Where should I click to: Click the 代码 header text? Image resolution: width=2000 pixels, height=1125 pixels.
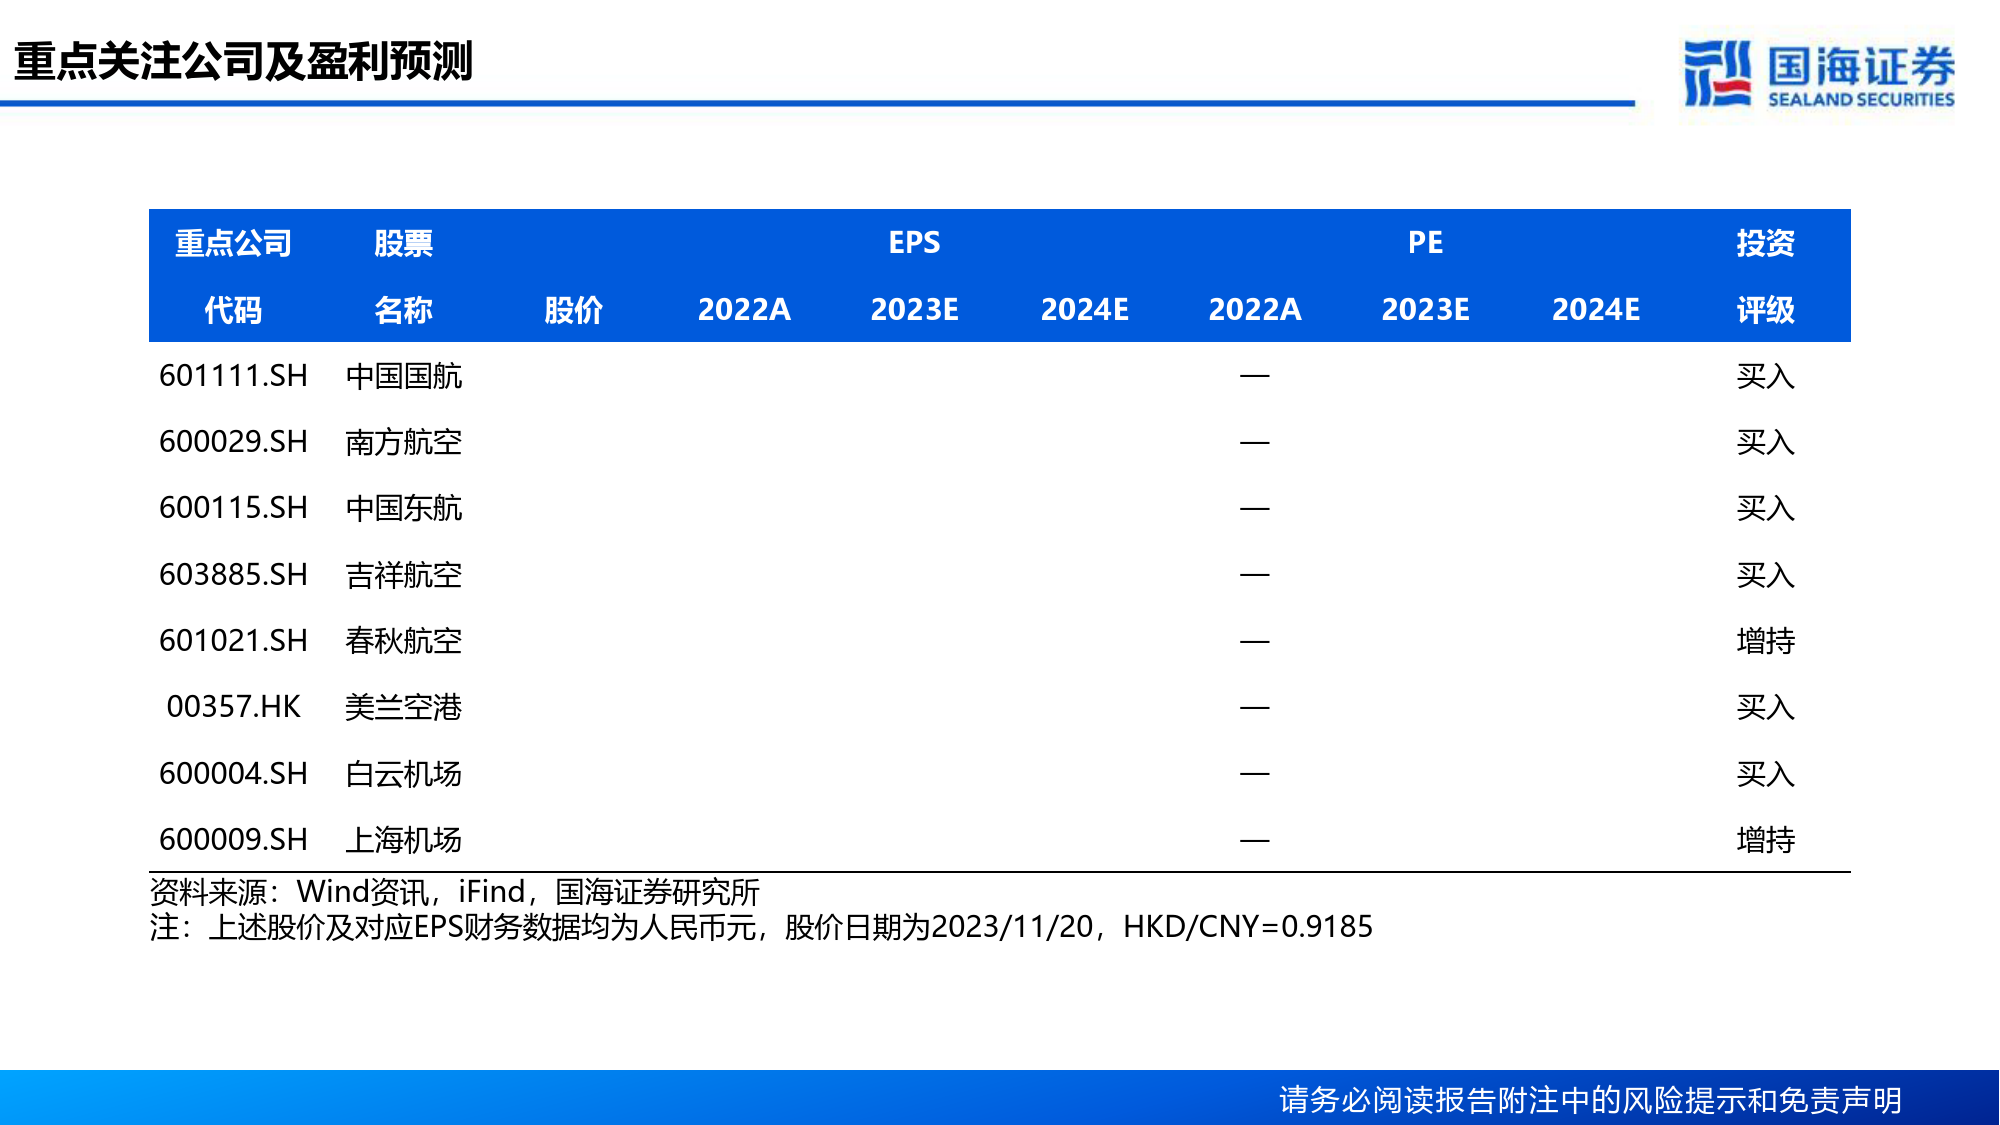[x=233, y=310]
